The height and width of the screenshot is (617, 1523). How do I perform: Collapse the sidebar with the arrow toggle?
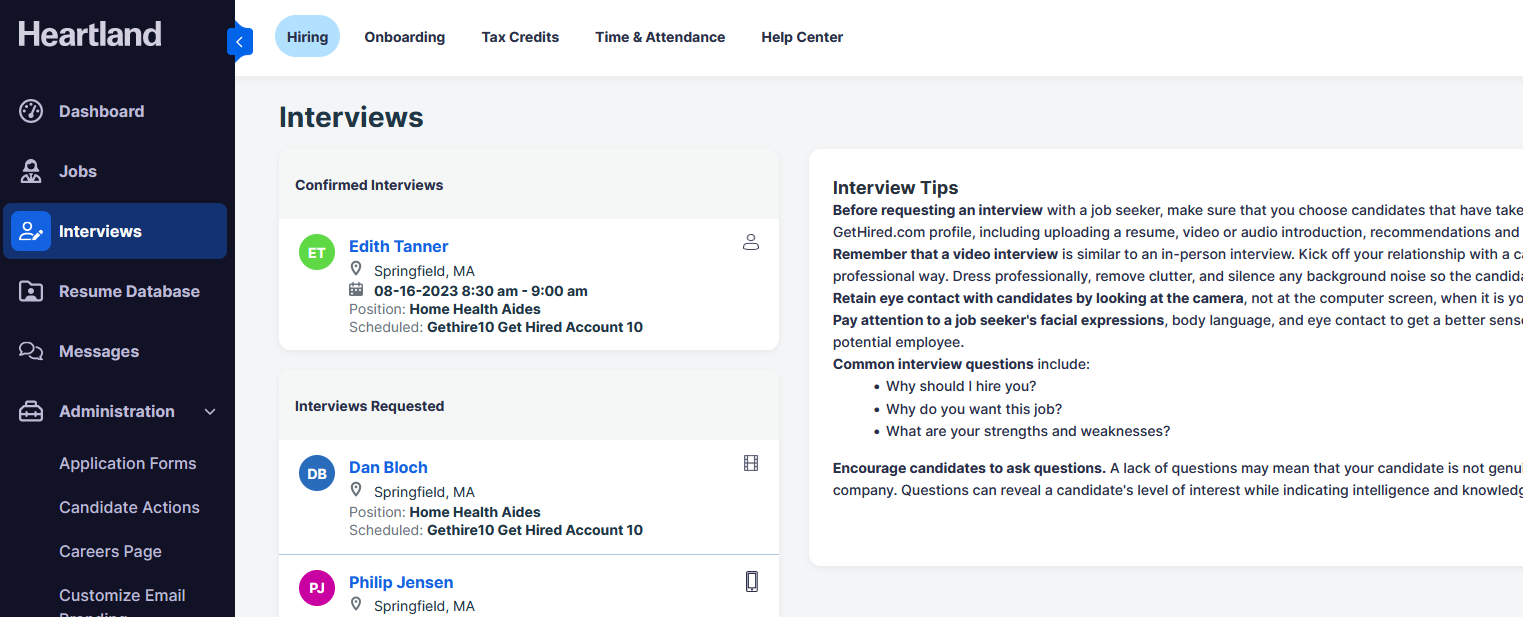click(x=240, y=41)
